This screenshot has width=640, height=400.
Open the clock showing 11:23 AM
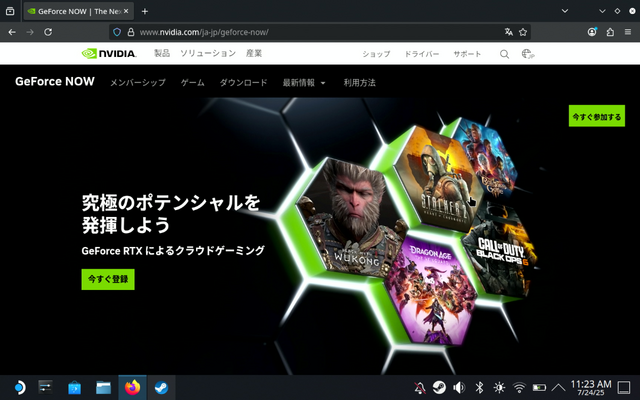591,387
